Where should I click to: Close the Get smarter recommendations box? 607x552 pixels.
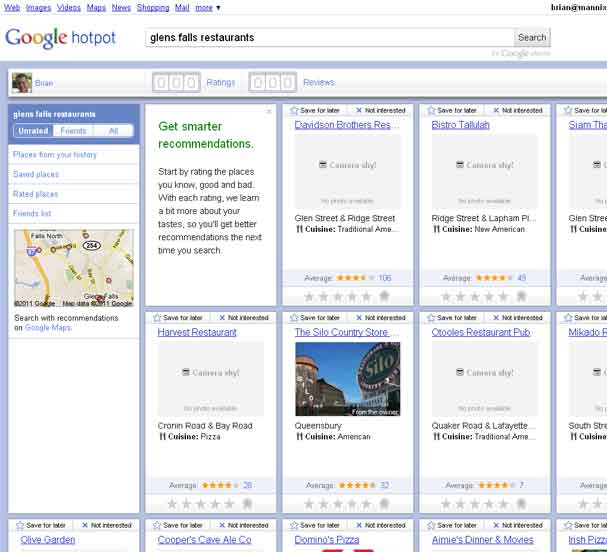pos(269,112)
